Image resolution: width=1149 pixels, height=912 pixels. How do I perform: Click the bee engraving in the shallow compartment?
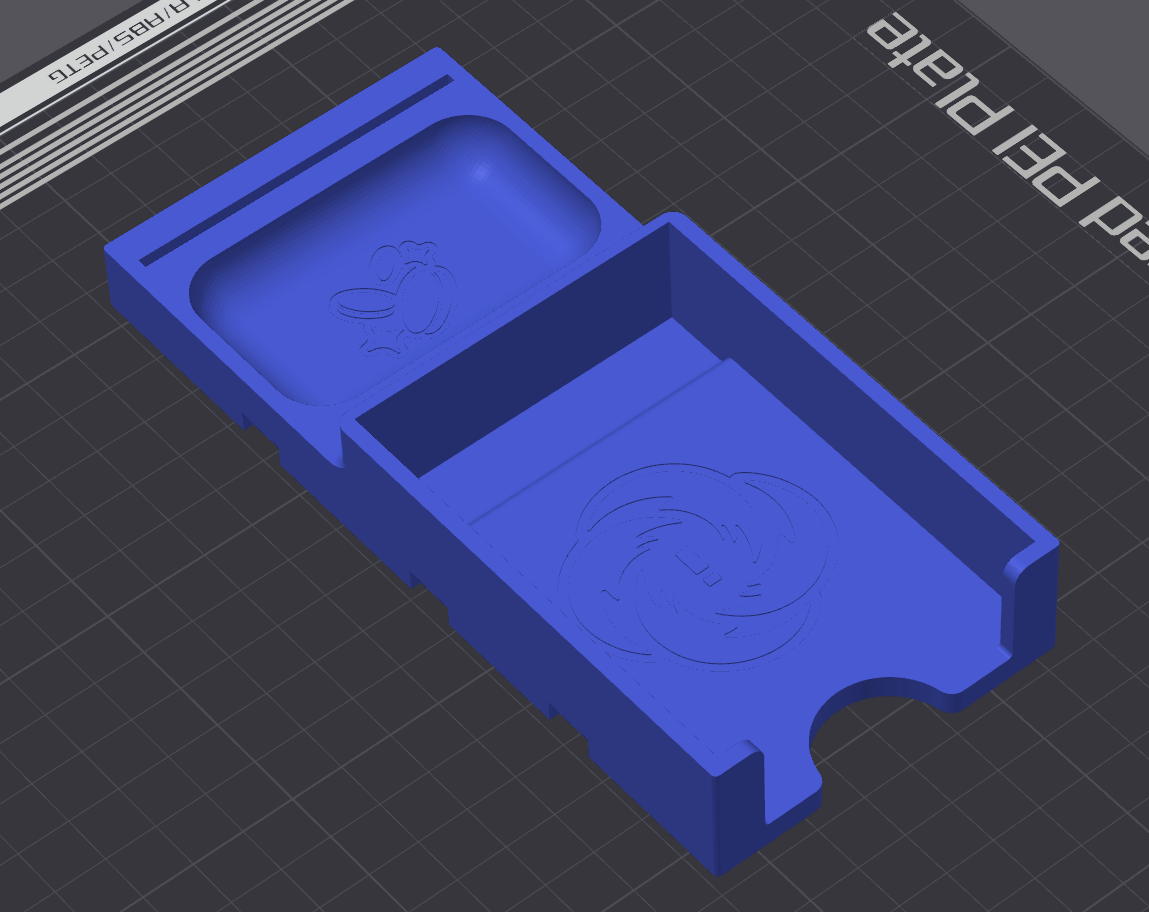395,290
